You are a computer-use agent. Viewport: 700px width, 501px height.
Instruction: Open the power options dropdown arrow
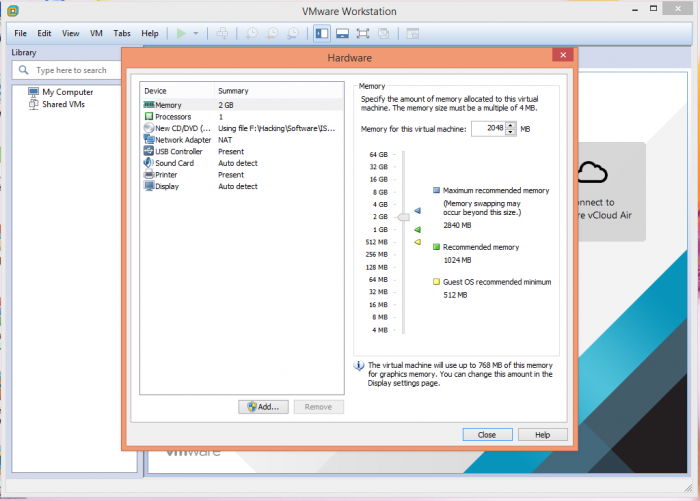[x=196, y=33]
